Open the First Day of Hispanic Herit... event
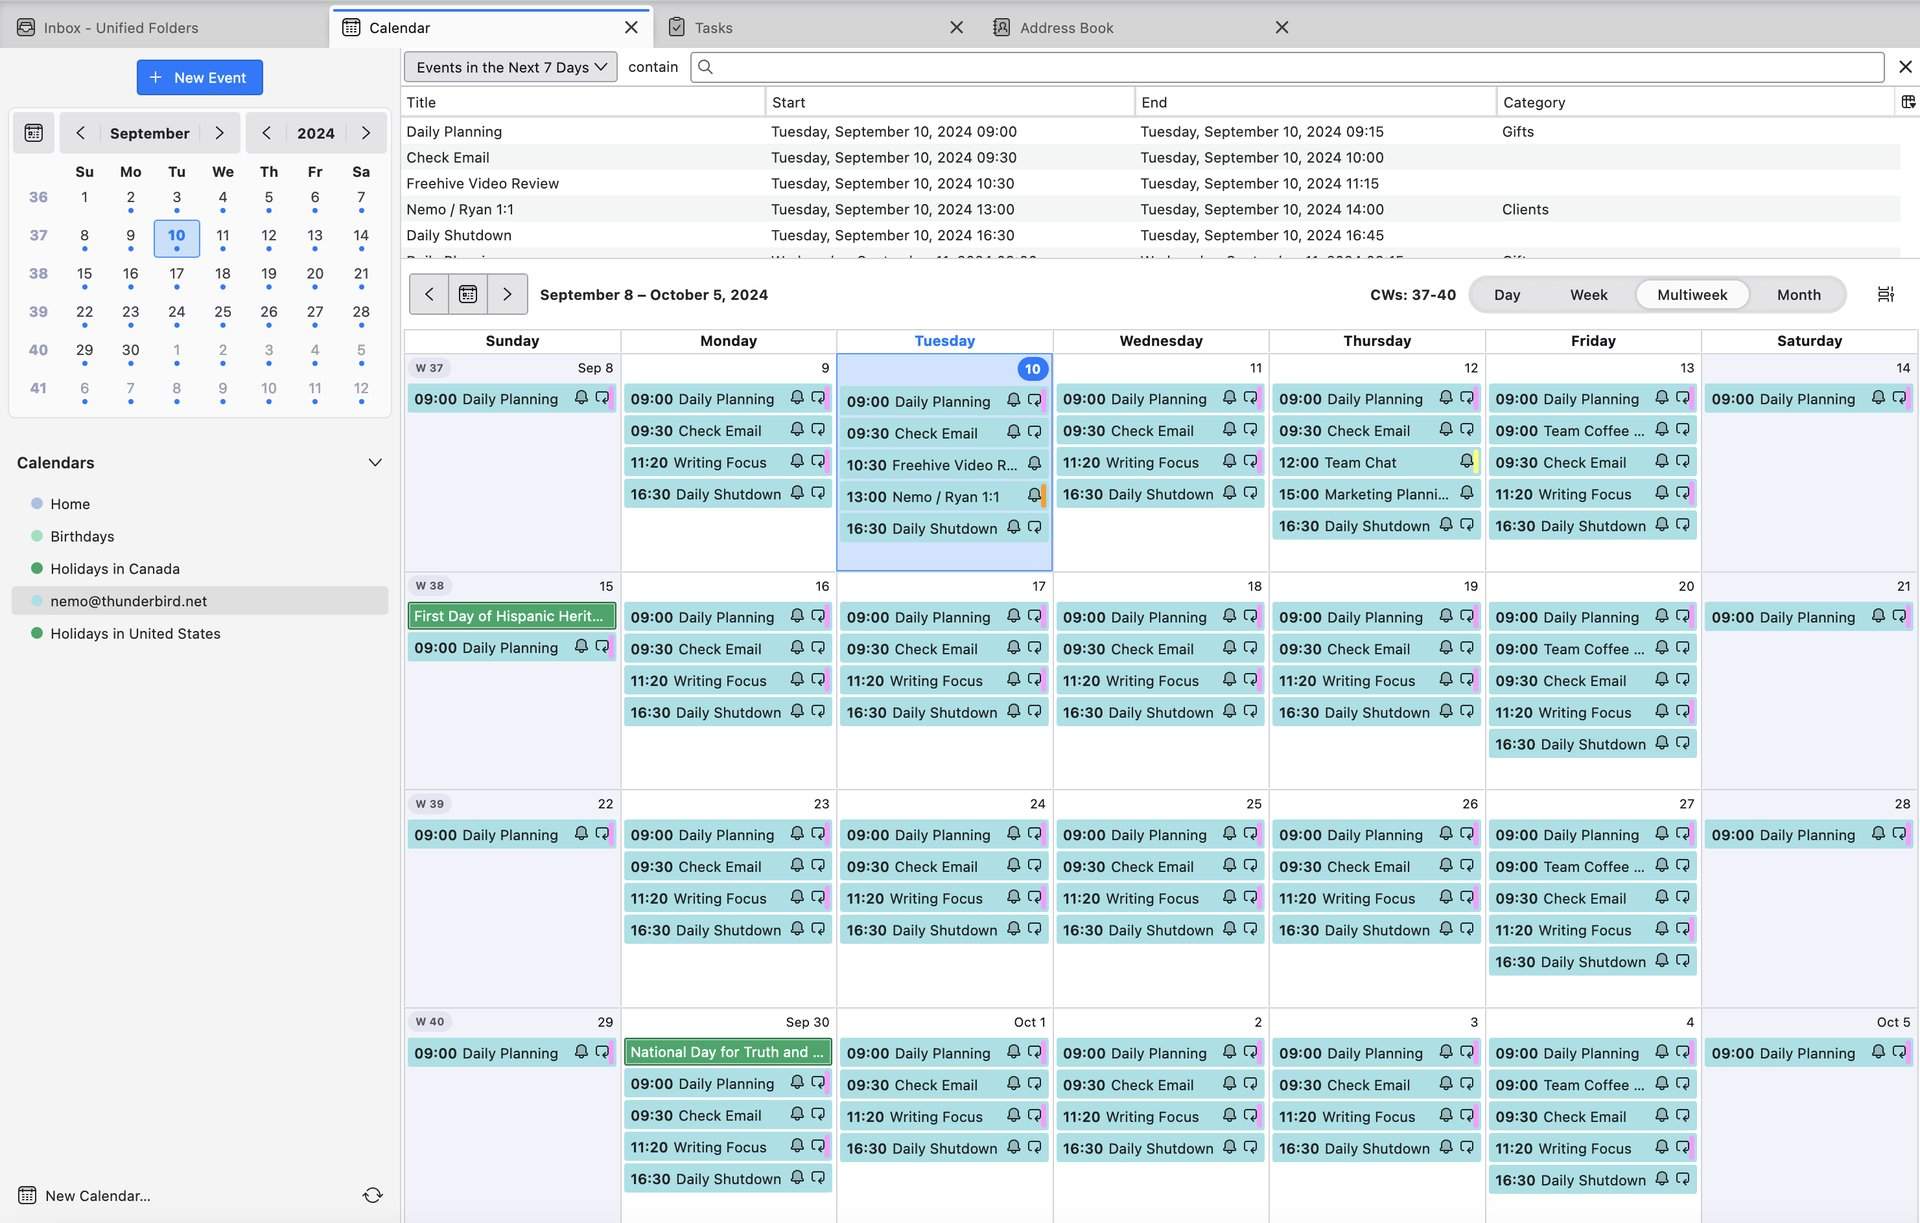Screen dimensions: 1920x1223 pyautogui.click(x=511, y=616)
